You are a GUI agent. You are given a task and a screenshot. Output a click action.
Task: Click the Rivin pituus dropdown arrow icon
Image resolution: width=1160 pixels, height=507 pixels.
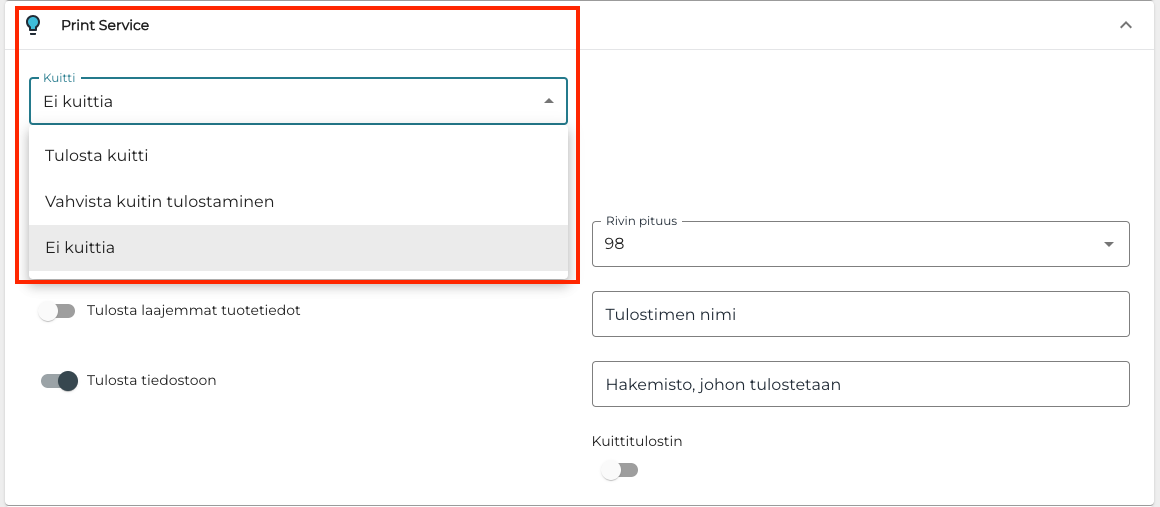1108,244
